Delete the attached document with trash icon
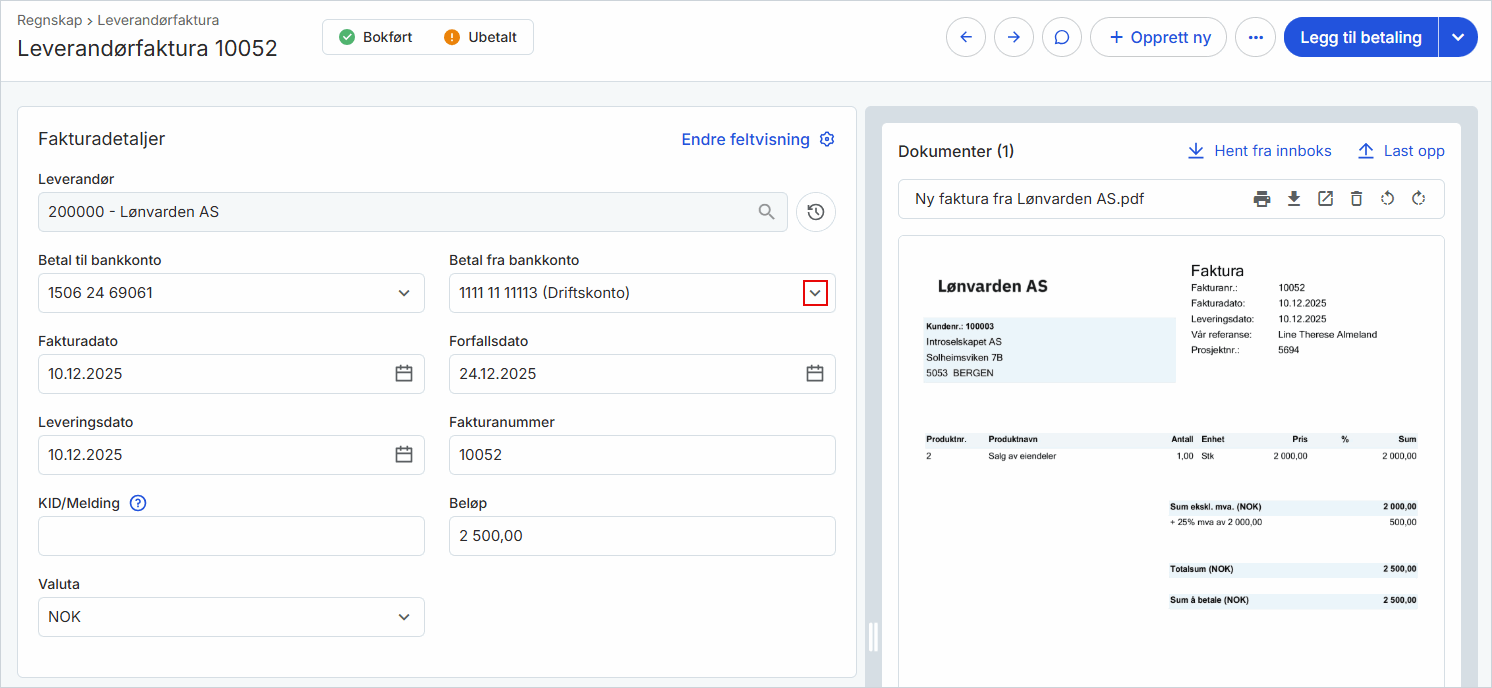The width and height of the screenshot is (1492, 688). [1356, 199]
